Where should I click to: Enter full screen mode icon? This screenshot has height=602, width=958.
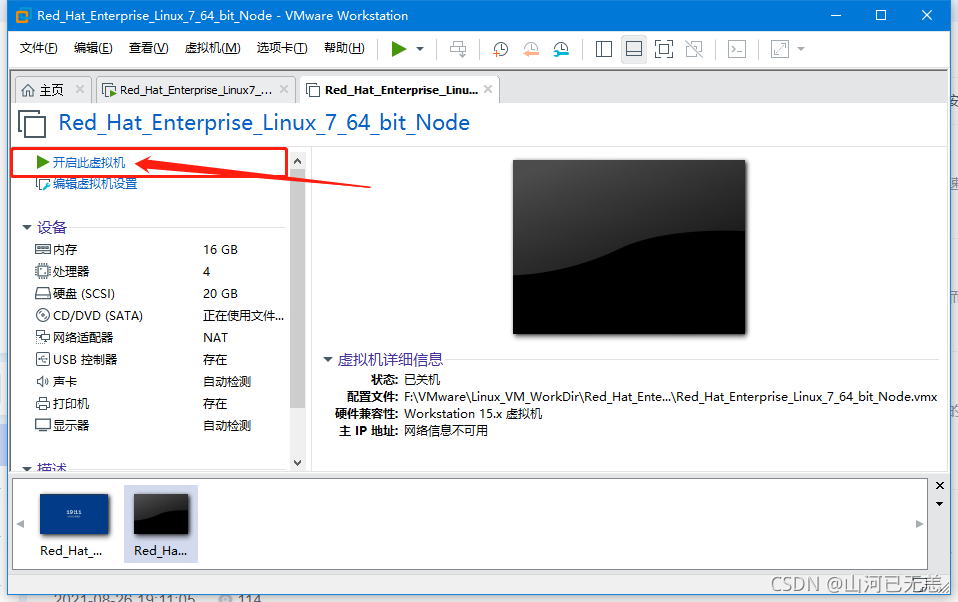[664, 49]
